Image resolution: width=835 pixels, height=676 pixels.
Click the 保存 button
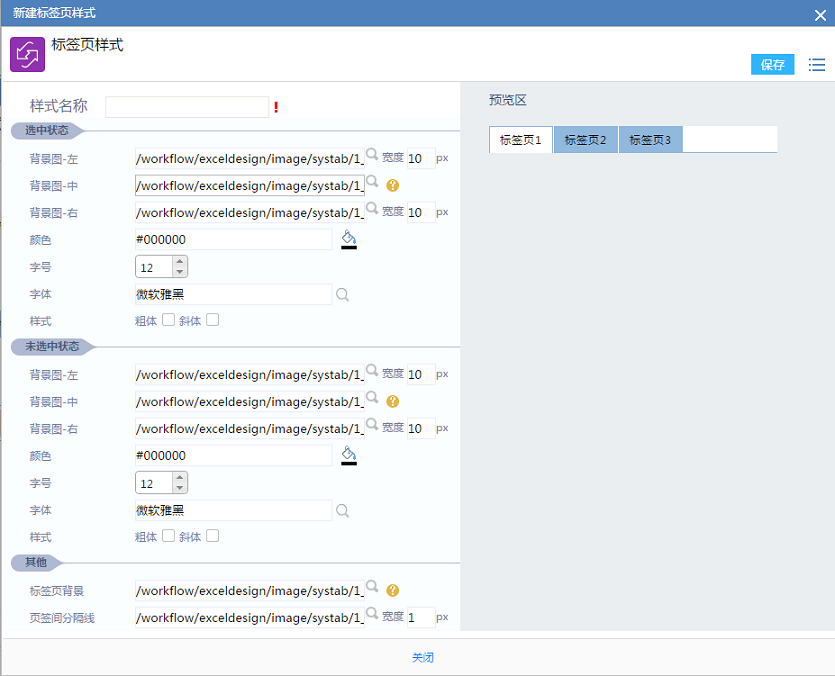(773, 64)
